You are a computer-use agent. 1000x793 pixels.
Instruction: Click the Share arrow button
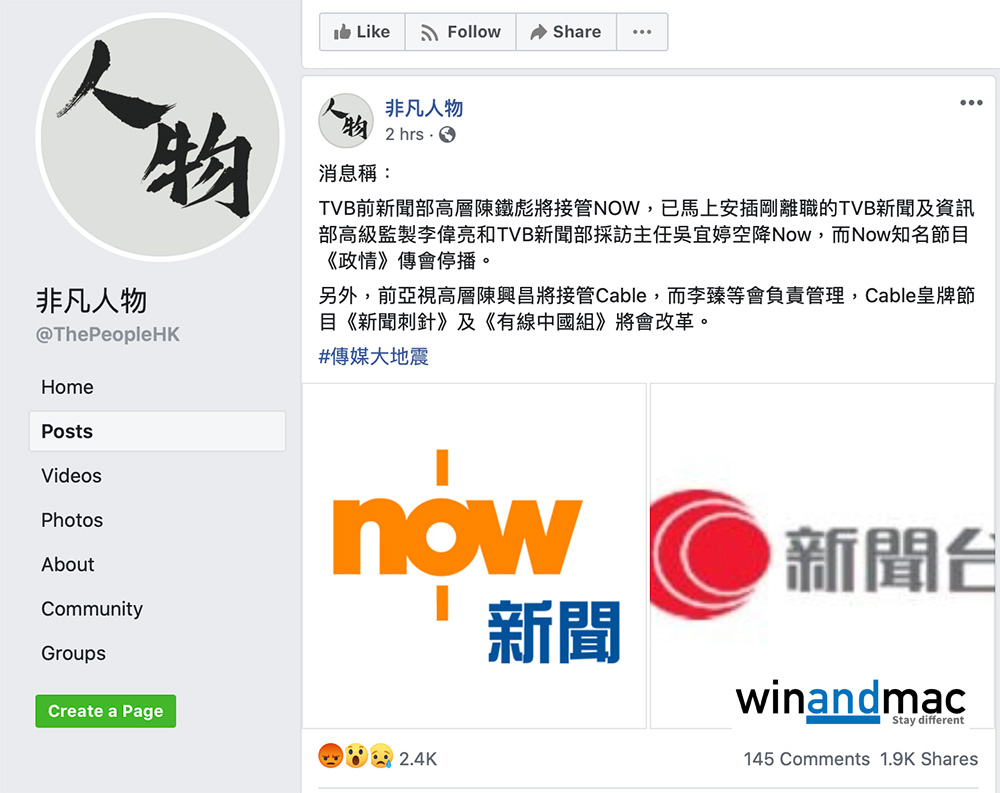(566, 32)
